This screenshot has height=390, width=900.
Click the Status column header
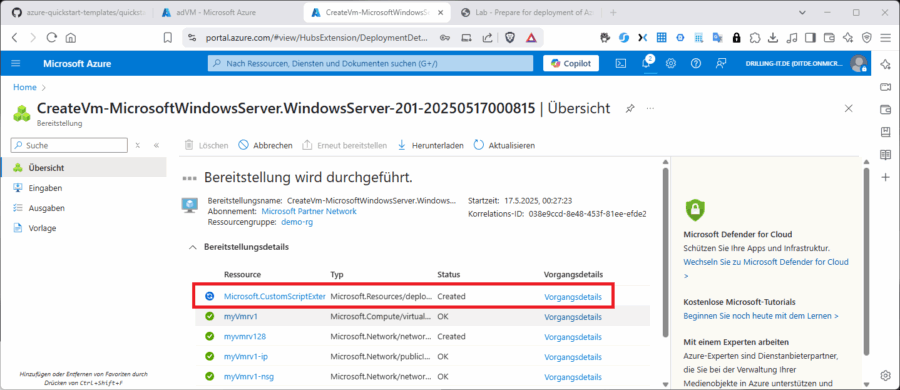coord(448,274)
